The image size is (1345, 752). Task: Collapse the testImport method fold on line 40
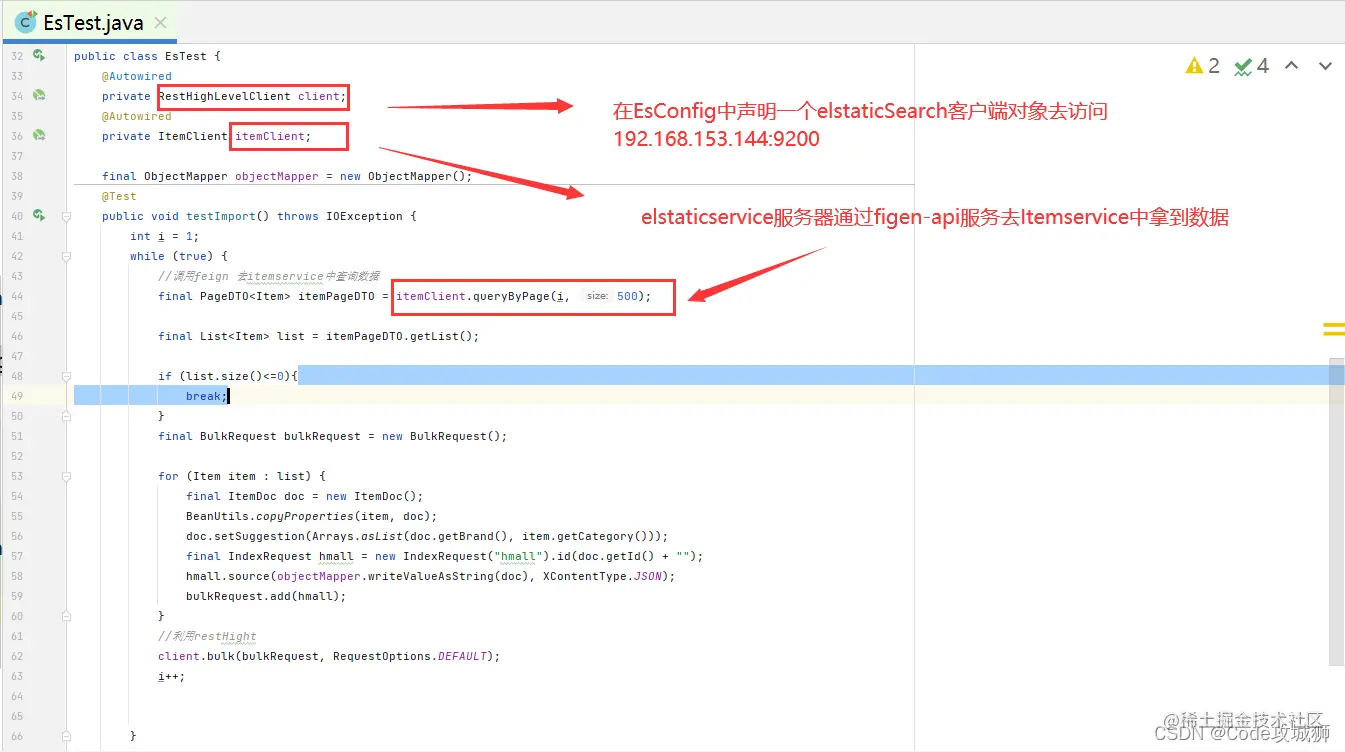[67, 216]
